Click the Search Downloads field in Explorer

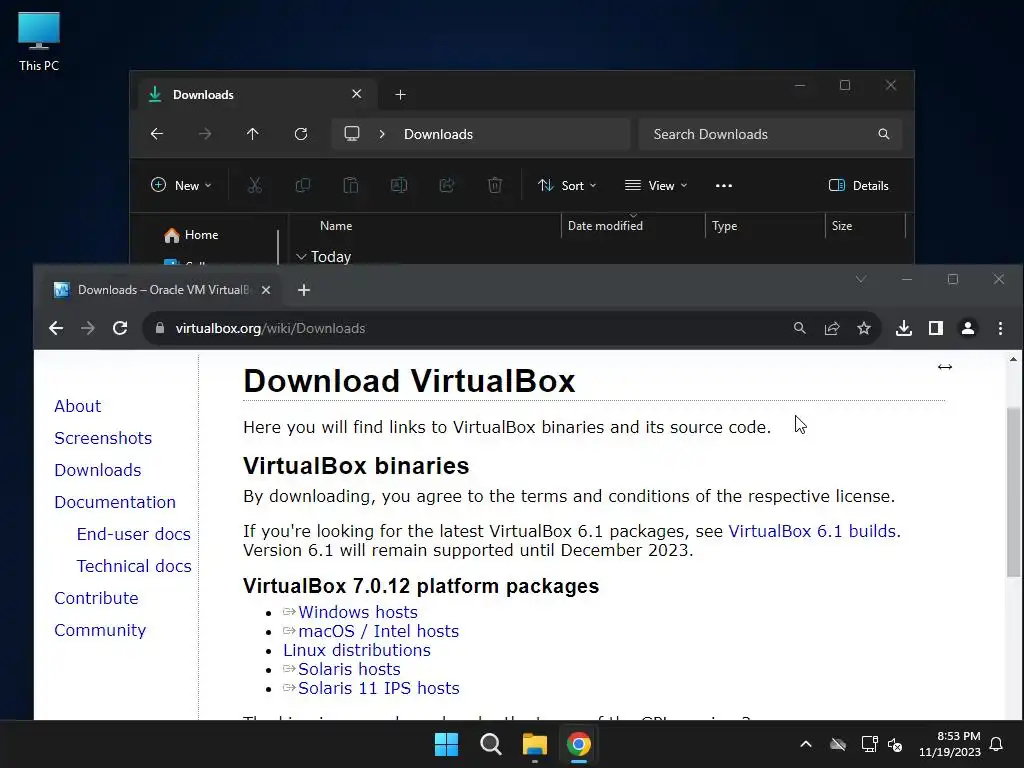pyautogui.click(x=770, y=134)
